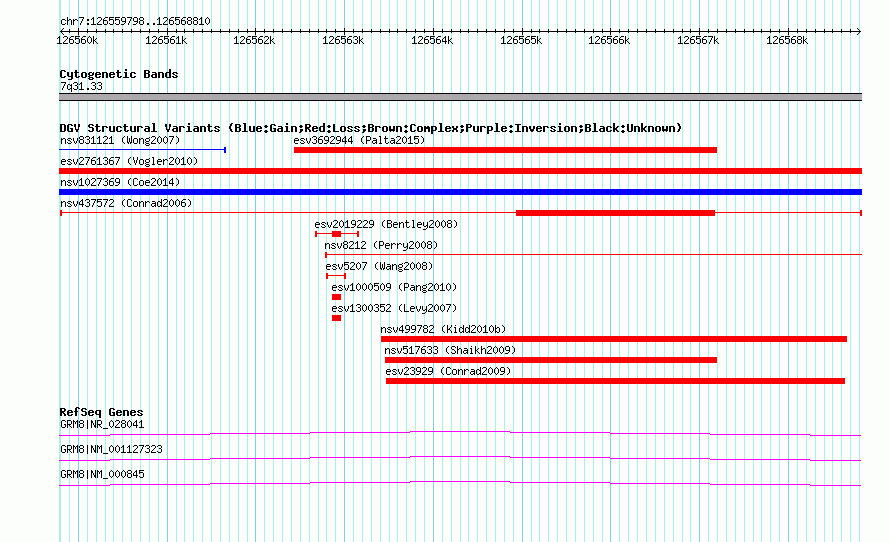
Task: Select the Cytogenetic Bands track title
Action: click(x=119, y=74)
